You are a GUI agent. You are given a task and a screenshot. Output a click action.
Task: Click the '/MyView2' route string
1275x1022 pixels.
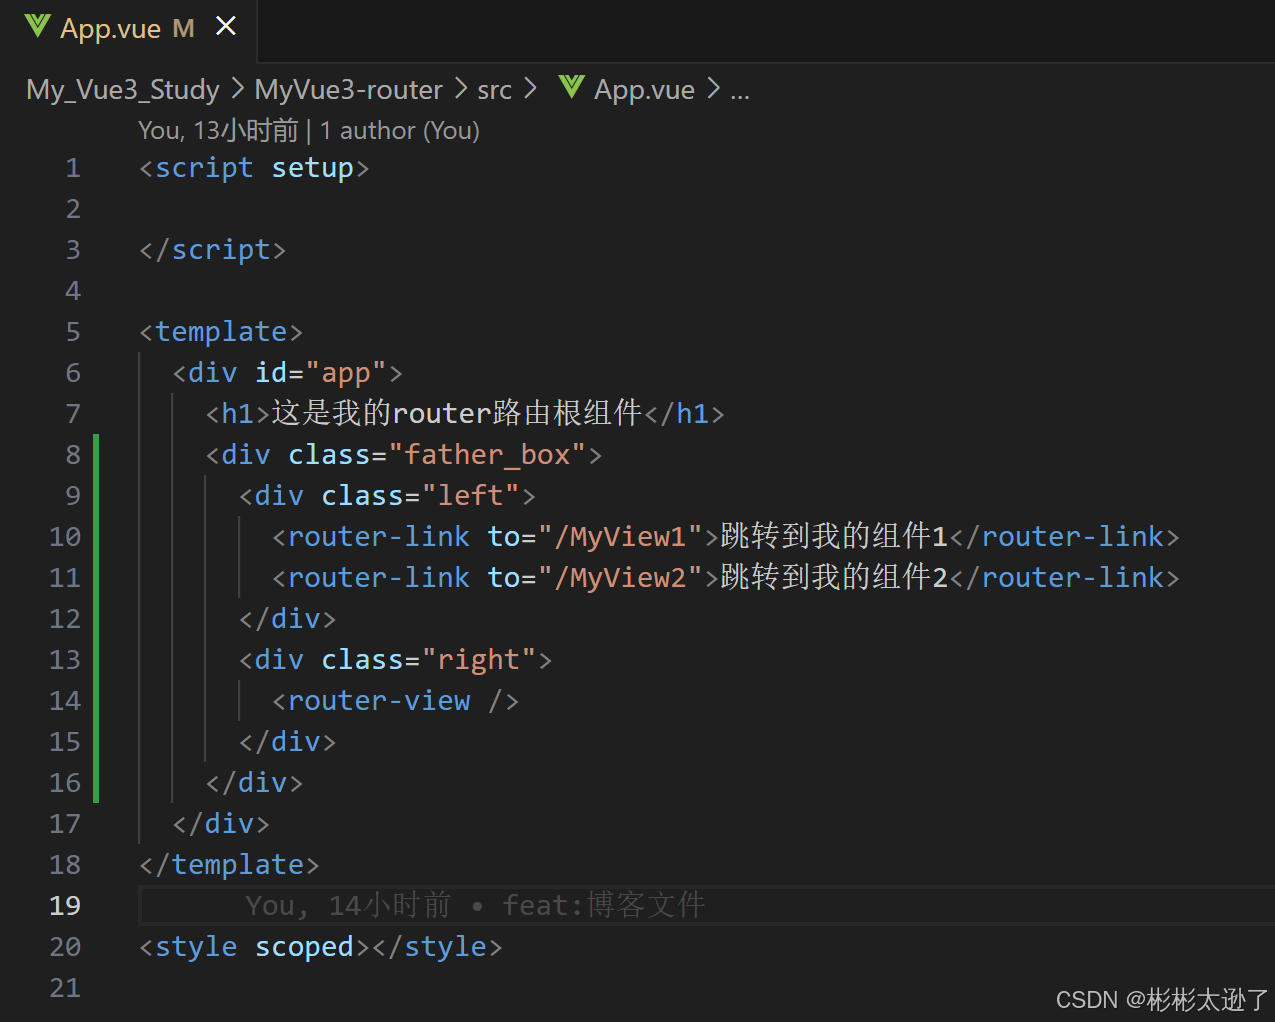(x=620, y=578)
